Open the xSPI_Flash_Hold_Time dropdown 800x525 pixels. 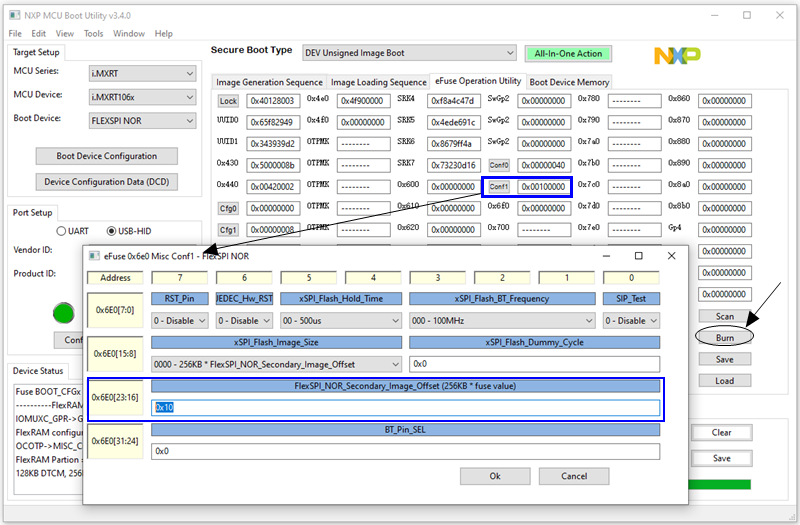click(x=341, y=321)
